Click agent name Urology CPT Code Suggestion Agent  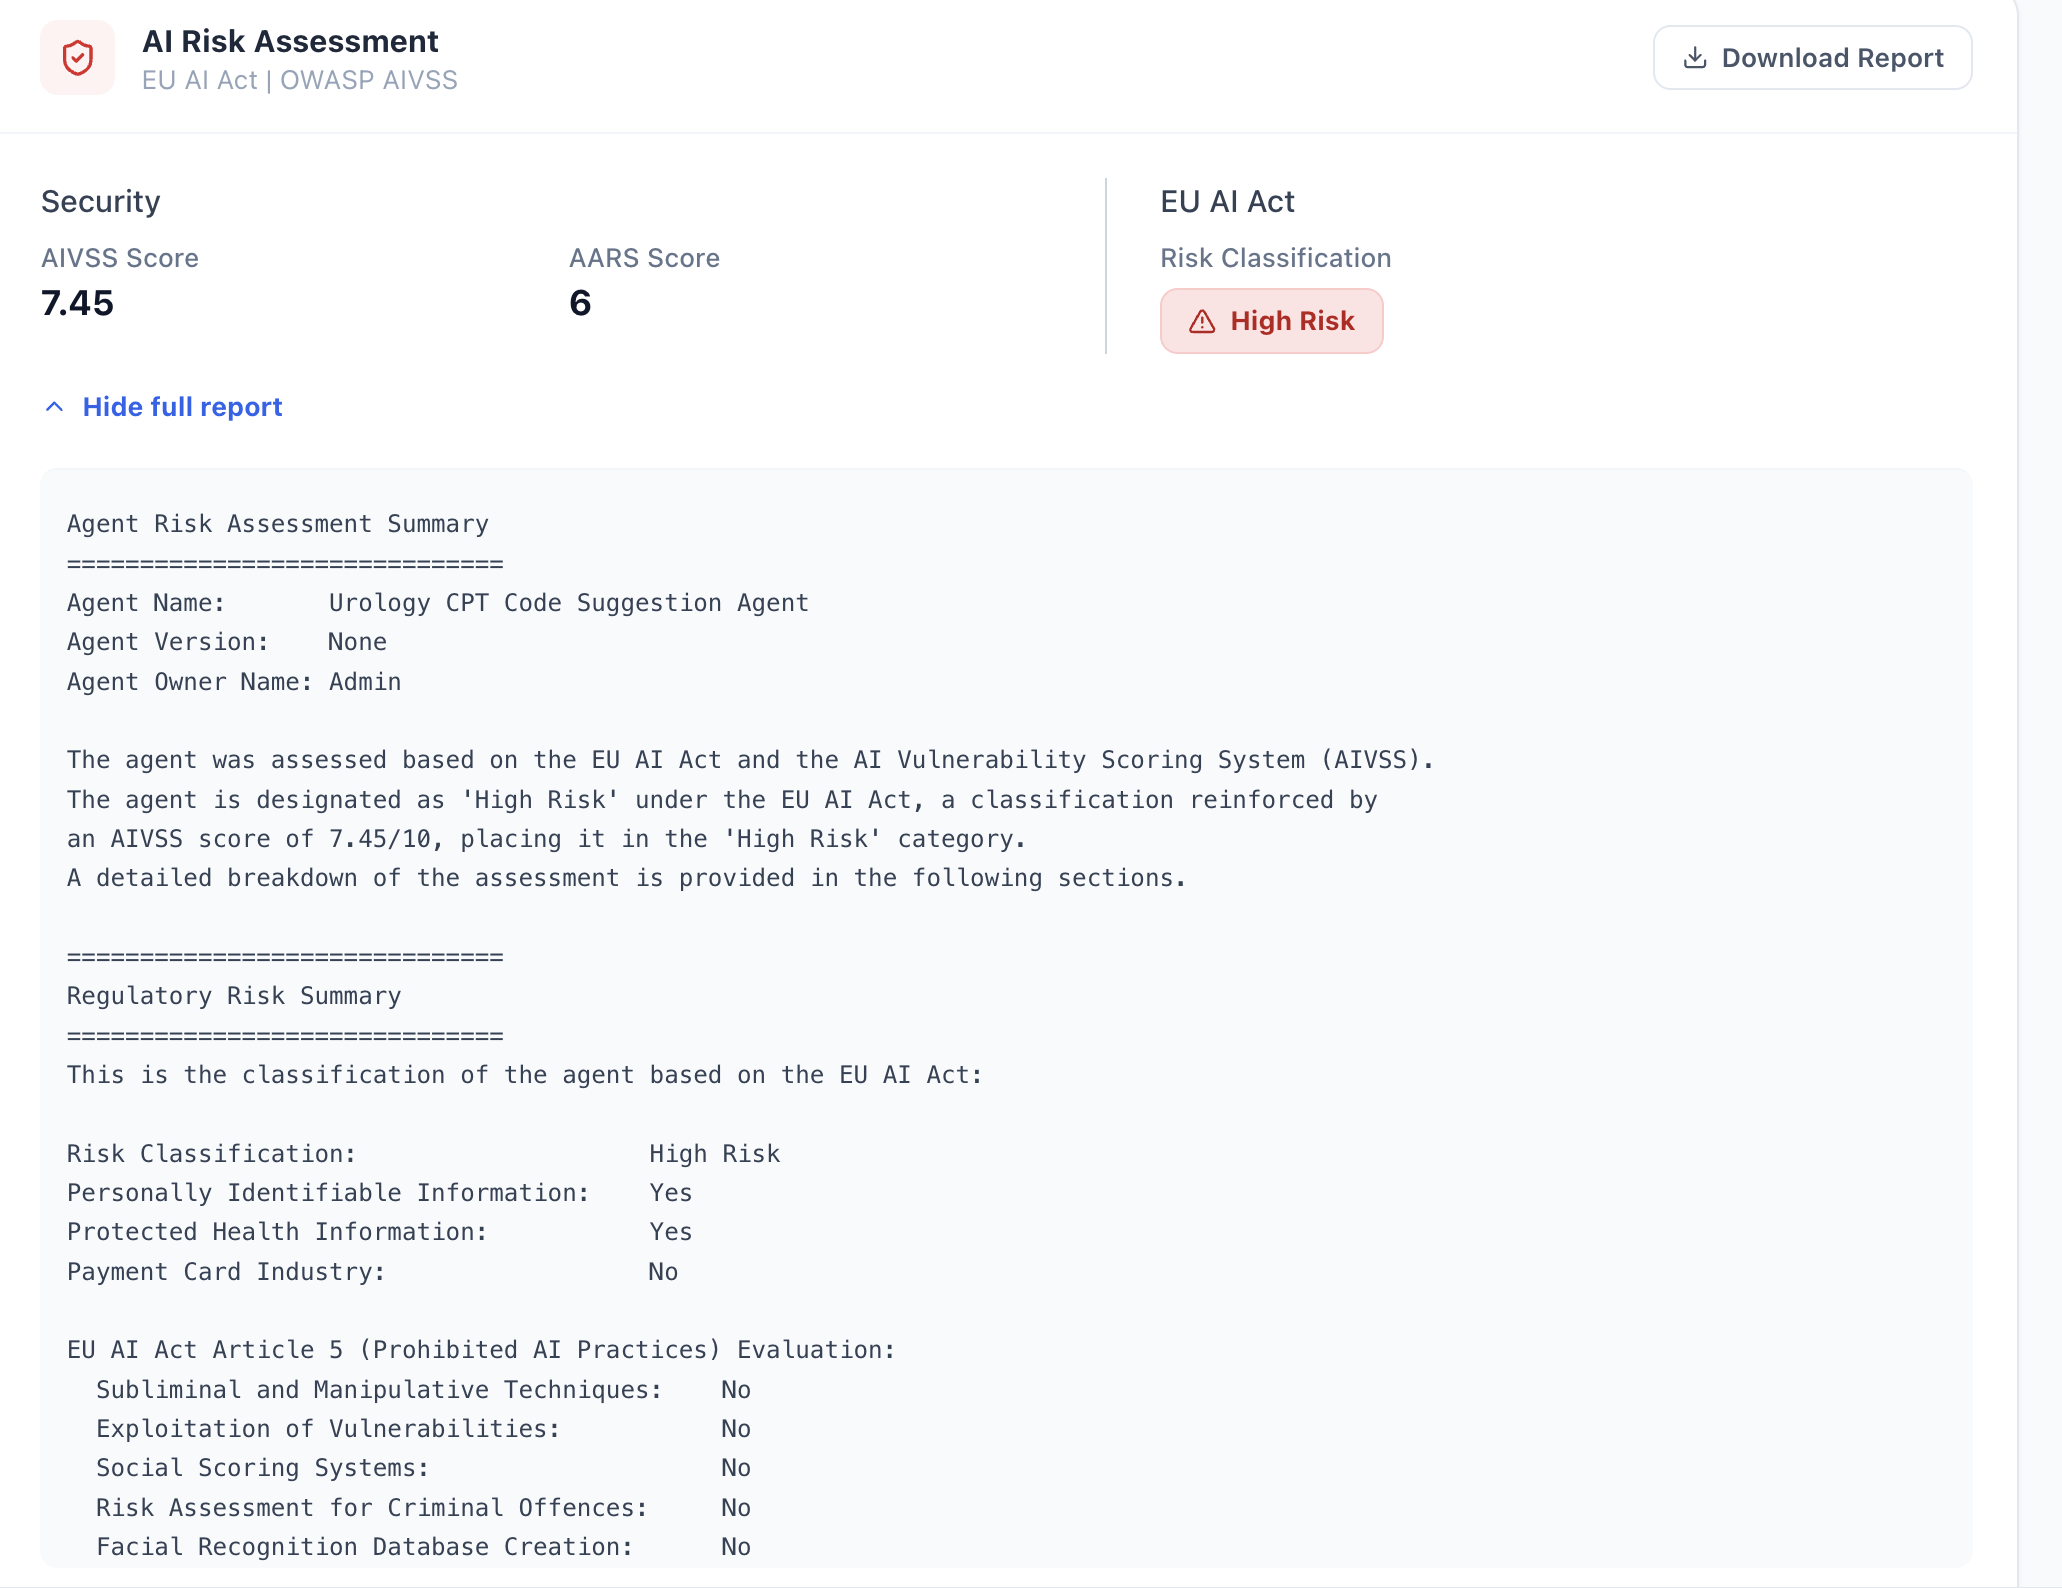(568, 603)
